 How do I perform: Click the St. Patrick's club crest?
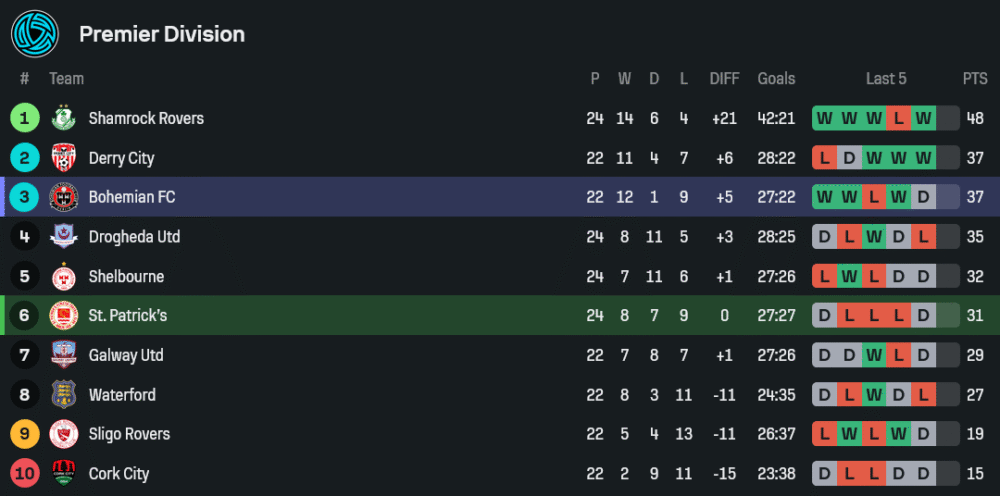(64, 316)
